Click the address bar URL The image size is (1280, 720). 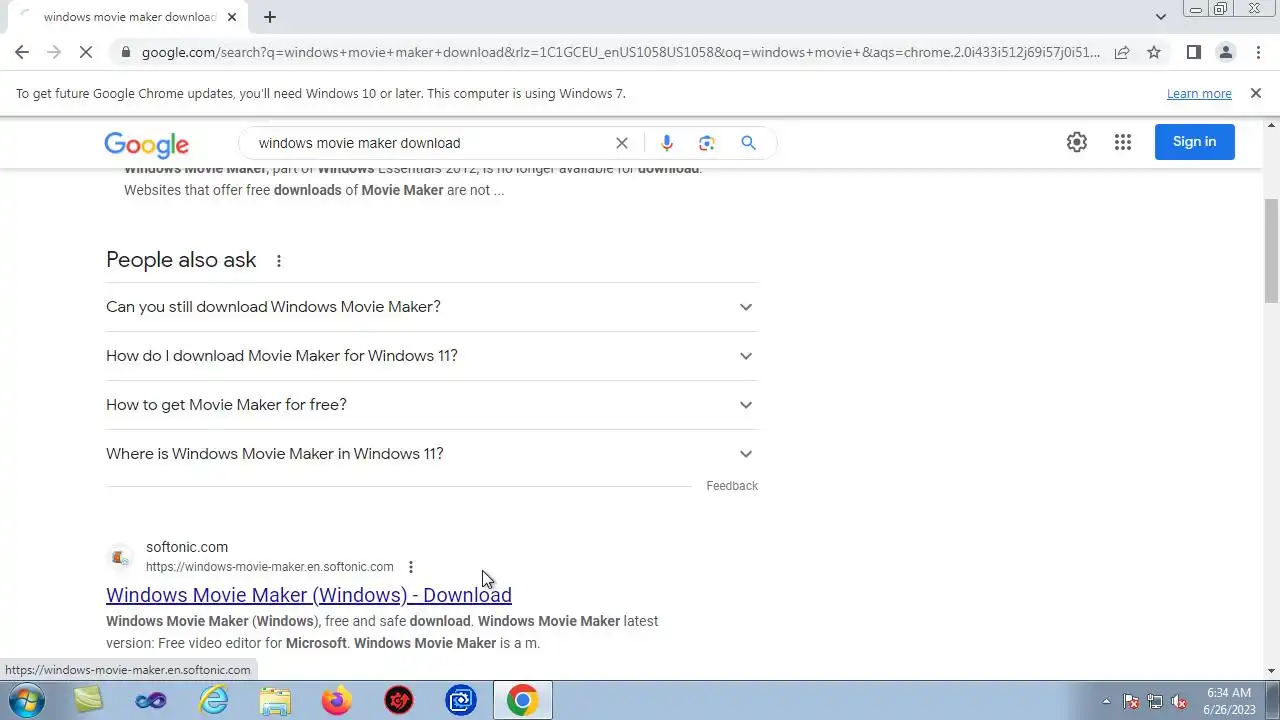tap(620, 52)
